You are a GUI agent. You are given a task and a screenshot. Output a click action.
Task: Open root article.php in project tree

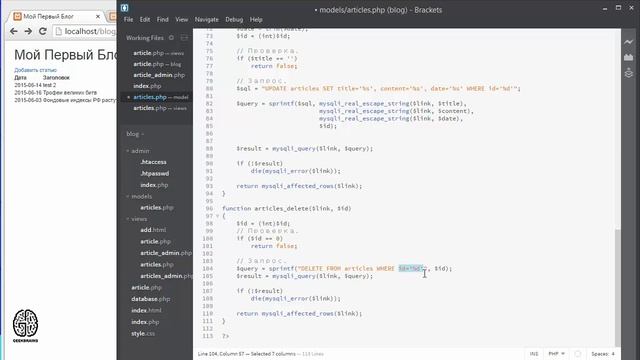[x=147, y=287]
